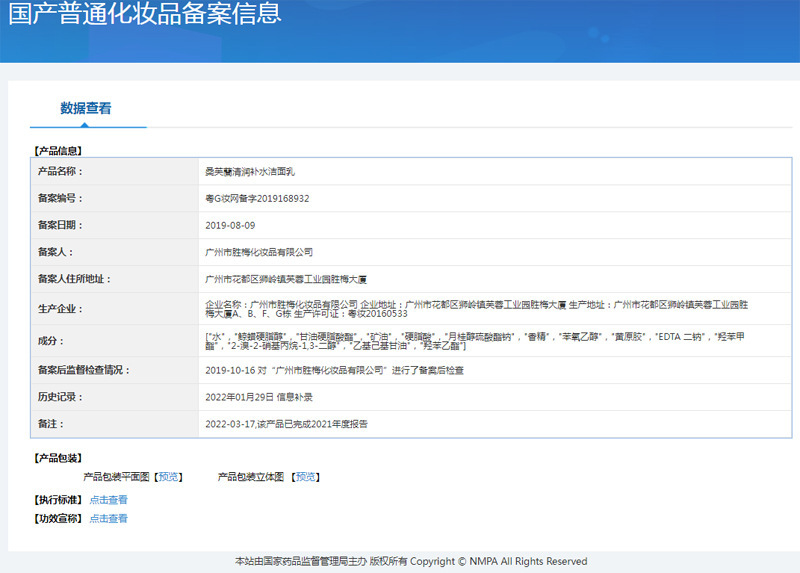800x573 pixels.
Task: Click the 成分 row label
Action: click(x=50, y=341)
